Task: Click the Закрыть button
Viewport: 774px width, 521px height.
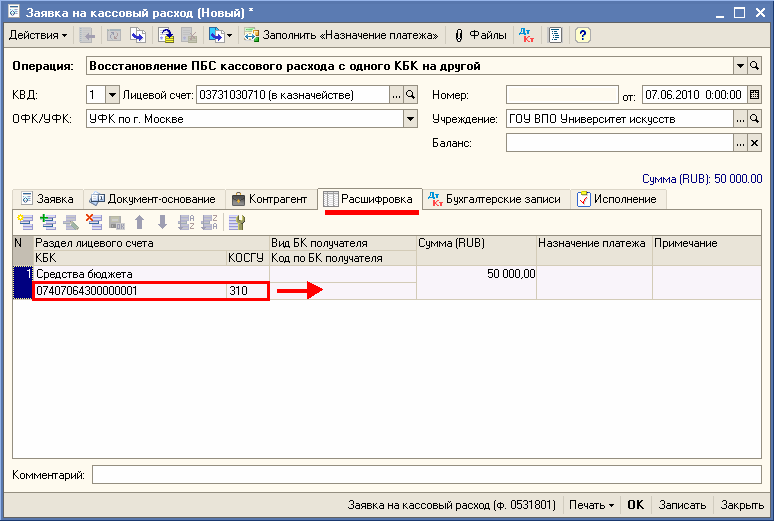Action: click(742, 505)
